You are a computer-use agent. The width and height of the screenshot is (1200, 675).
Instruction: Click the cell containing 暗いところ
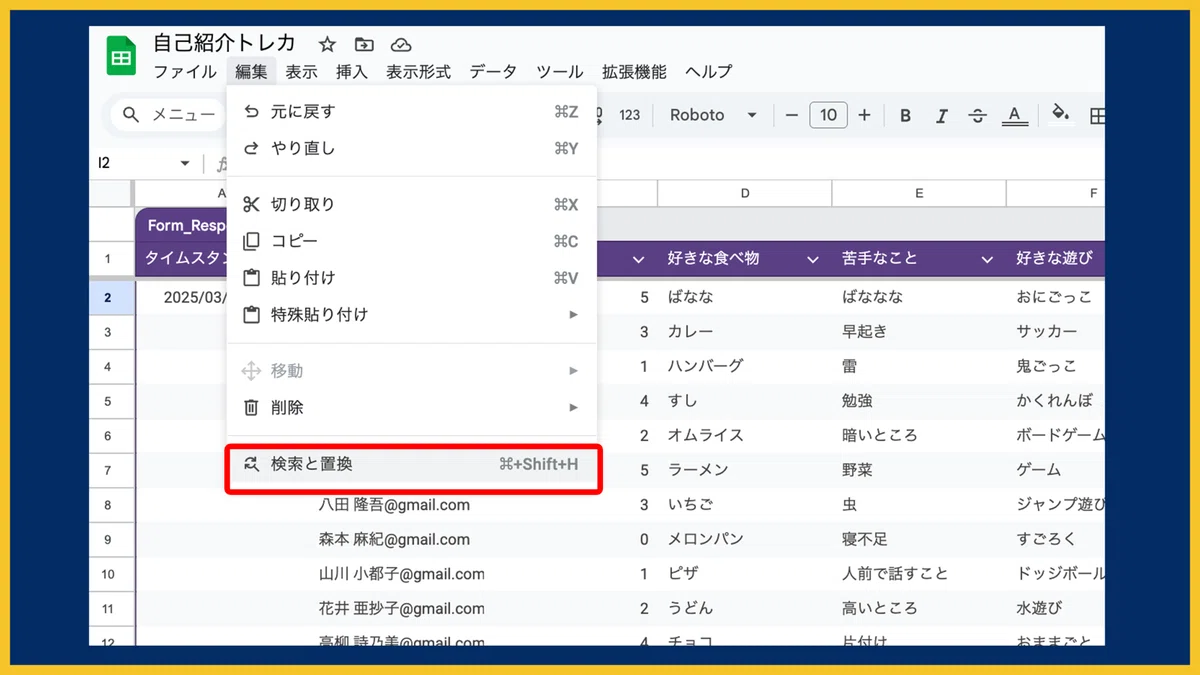tap(919, 435)
